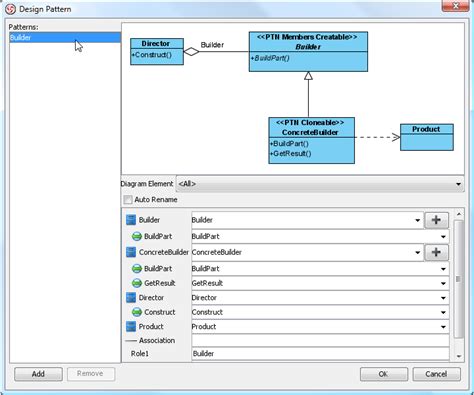The image size is (474, 395).
Task: Add a class with the plus beside ConcreteBuilder
Action: point(436,252)
